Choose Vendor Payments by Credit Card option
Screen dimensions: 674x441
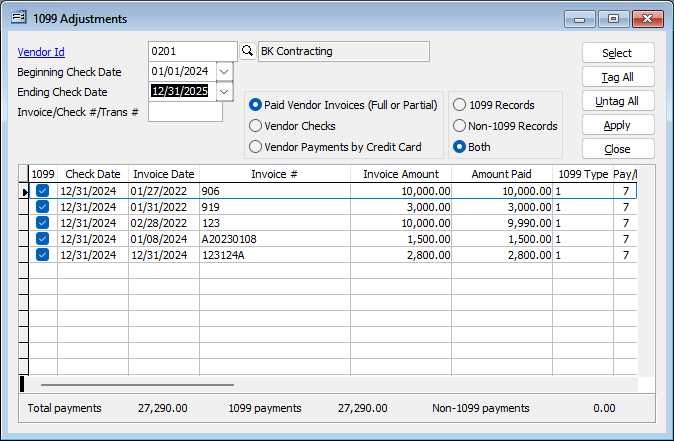[256, 147]
